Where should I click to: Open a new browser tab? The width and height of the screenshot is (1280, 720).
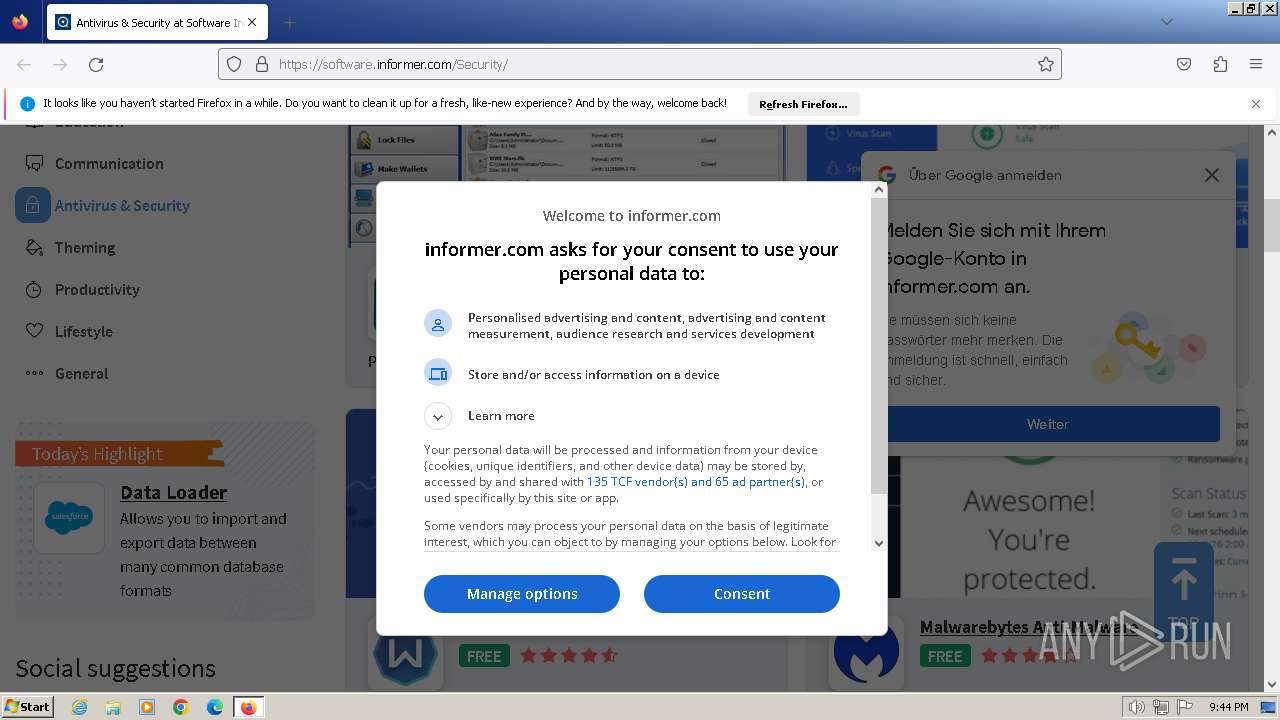(x=289, y=22)
